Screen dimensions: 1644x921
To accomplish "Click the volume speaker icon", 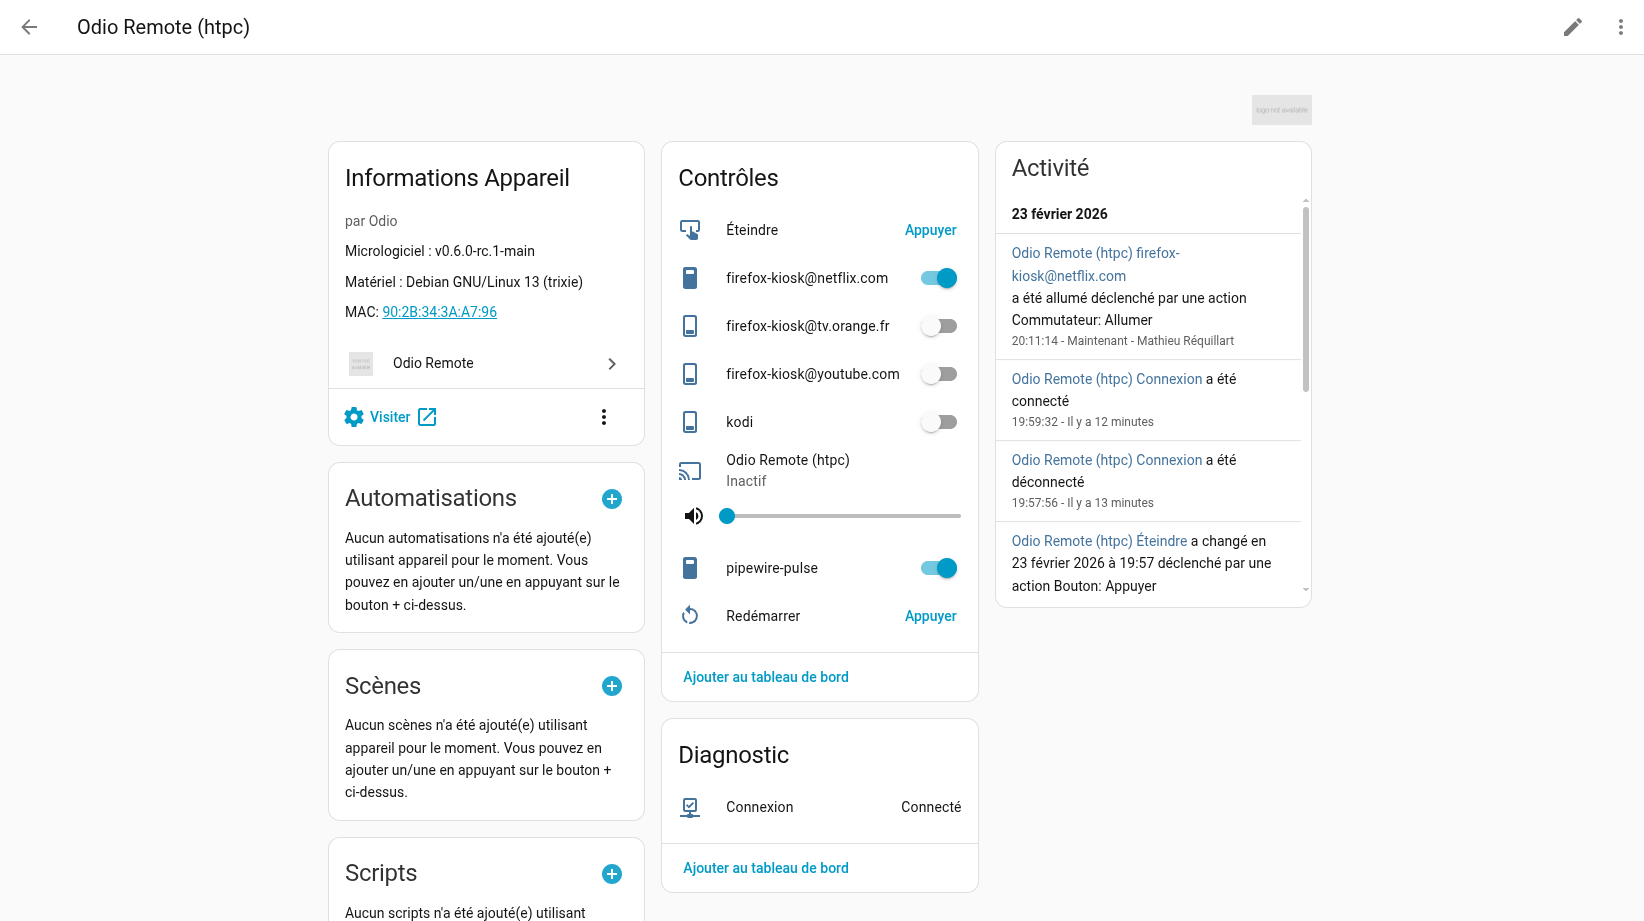I will (x=693, y=516).
